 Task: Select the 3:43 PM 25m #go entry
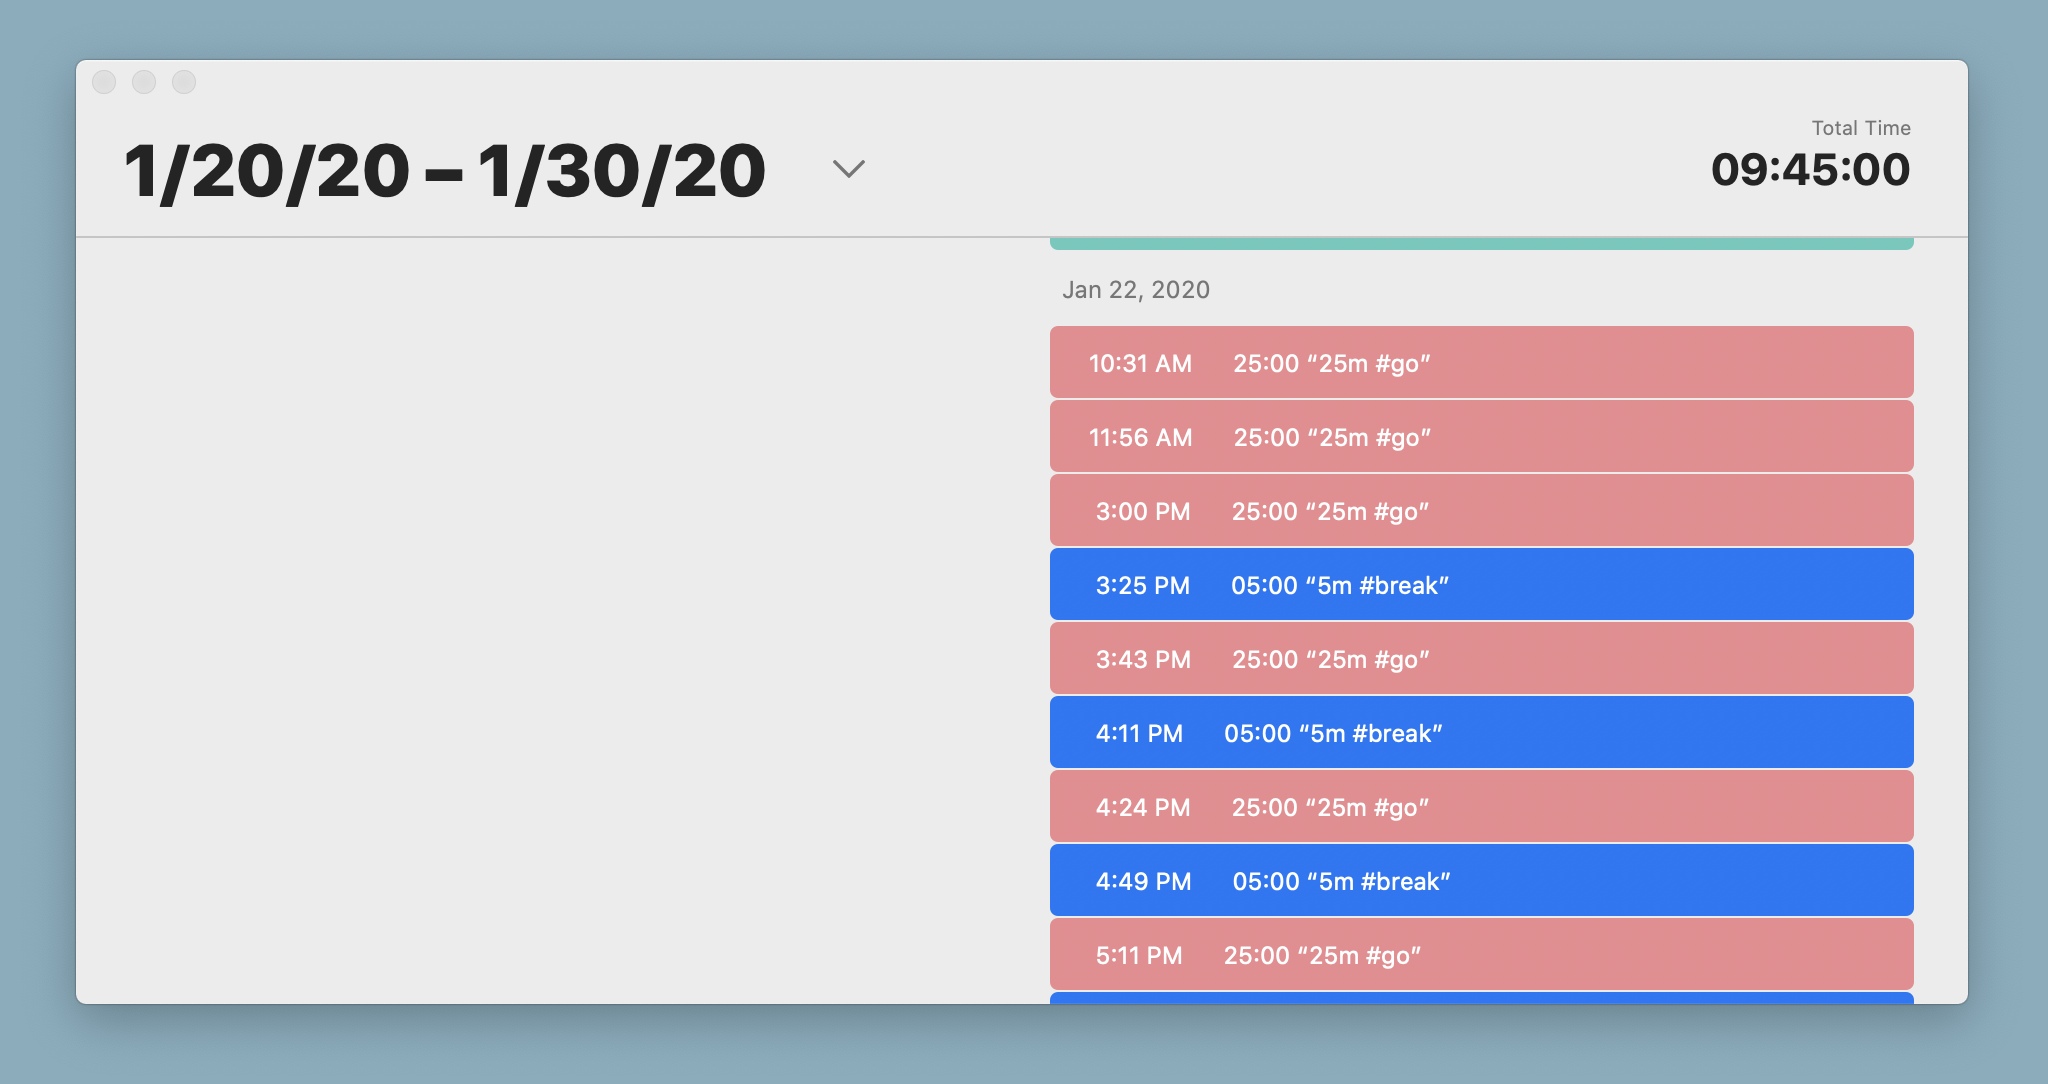coord(1480,658)
